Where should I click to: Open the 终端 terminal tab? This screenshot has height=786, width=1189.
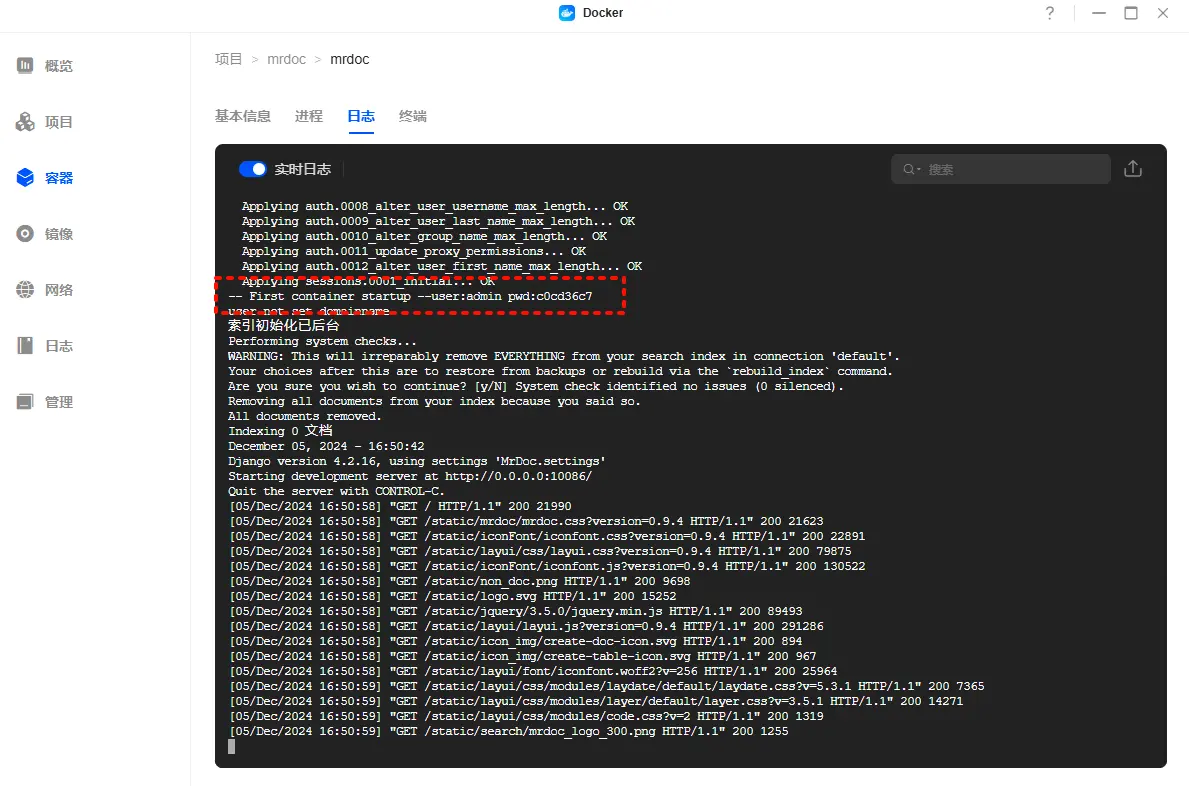[413, 116]
